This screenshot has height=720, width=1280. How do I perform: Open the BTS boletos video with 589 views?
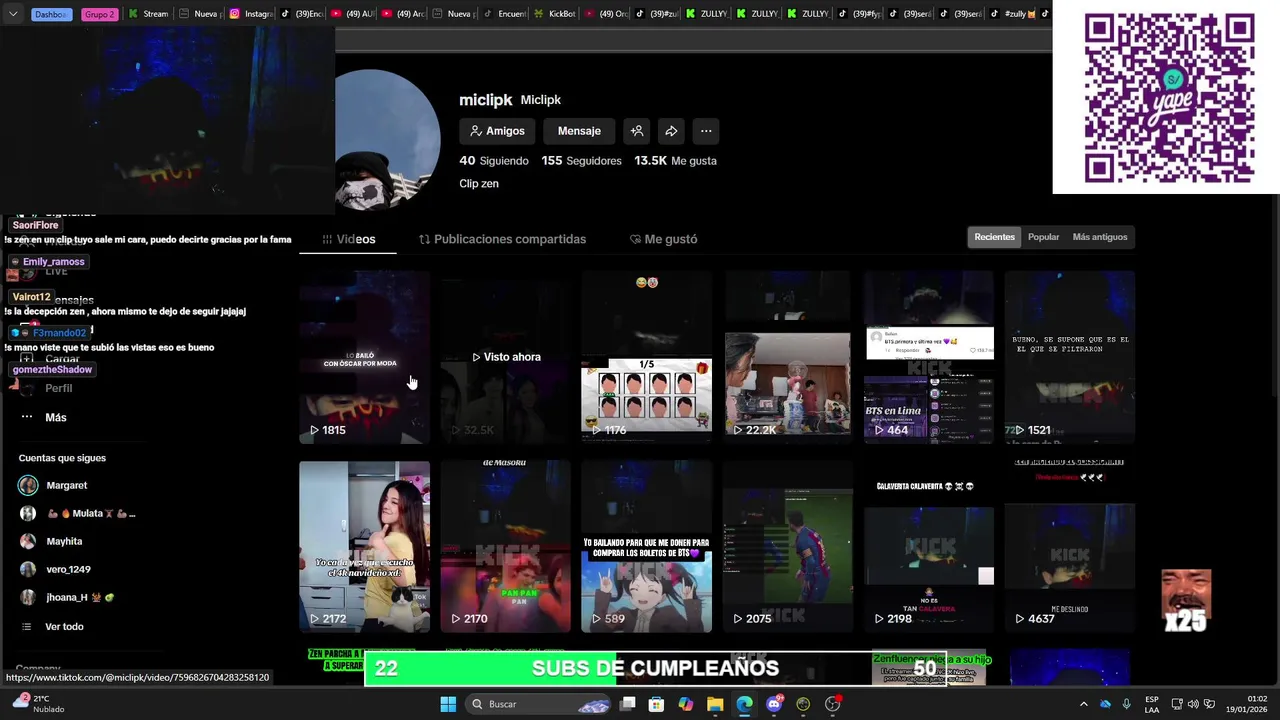point(646,546)
